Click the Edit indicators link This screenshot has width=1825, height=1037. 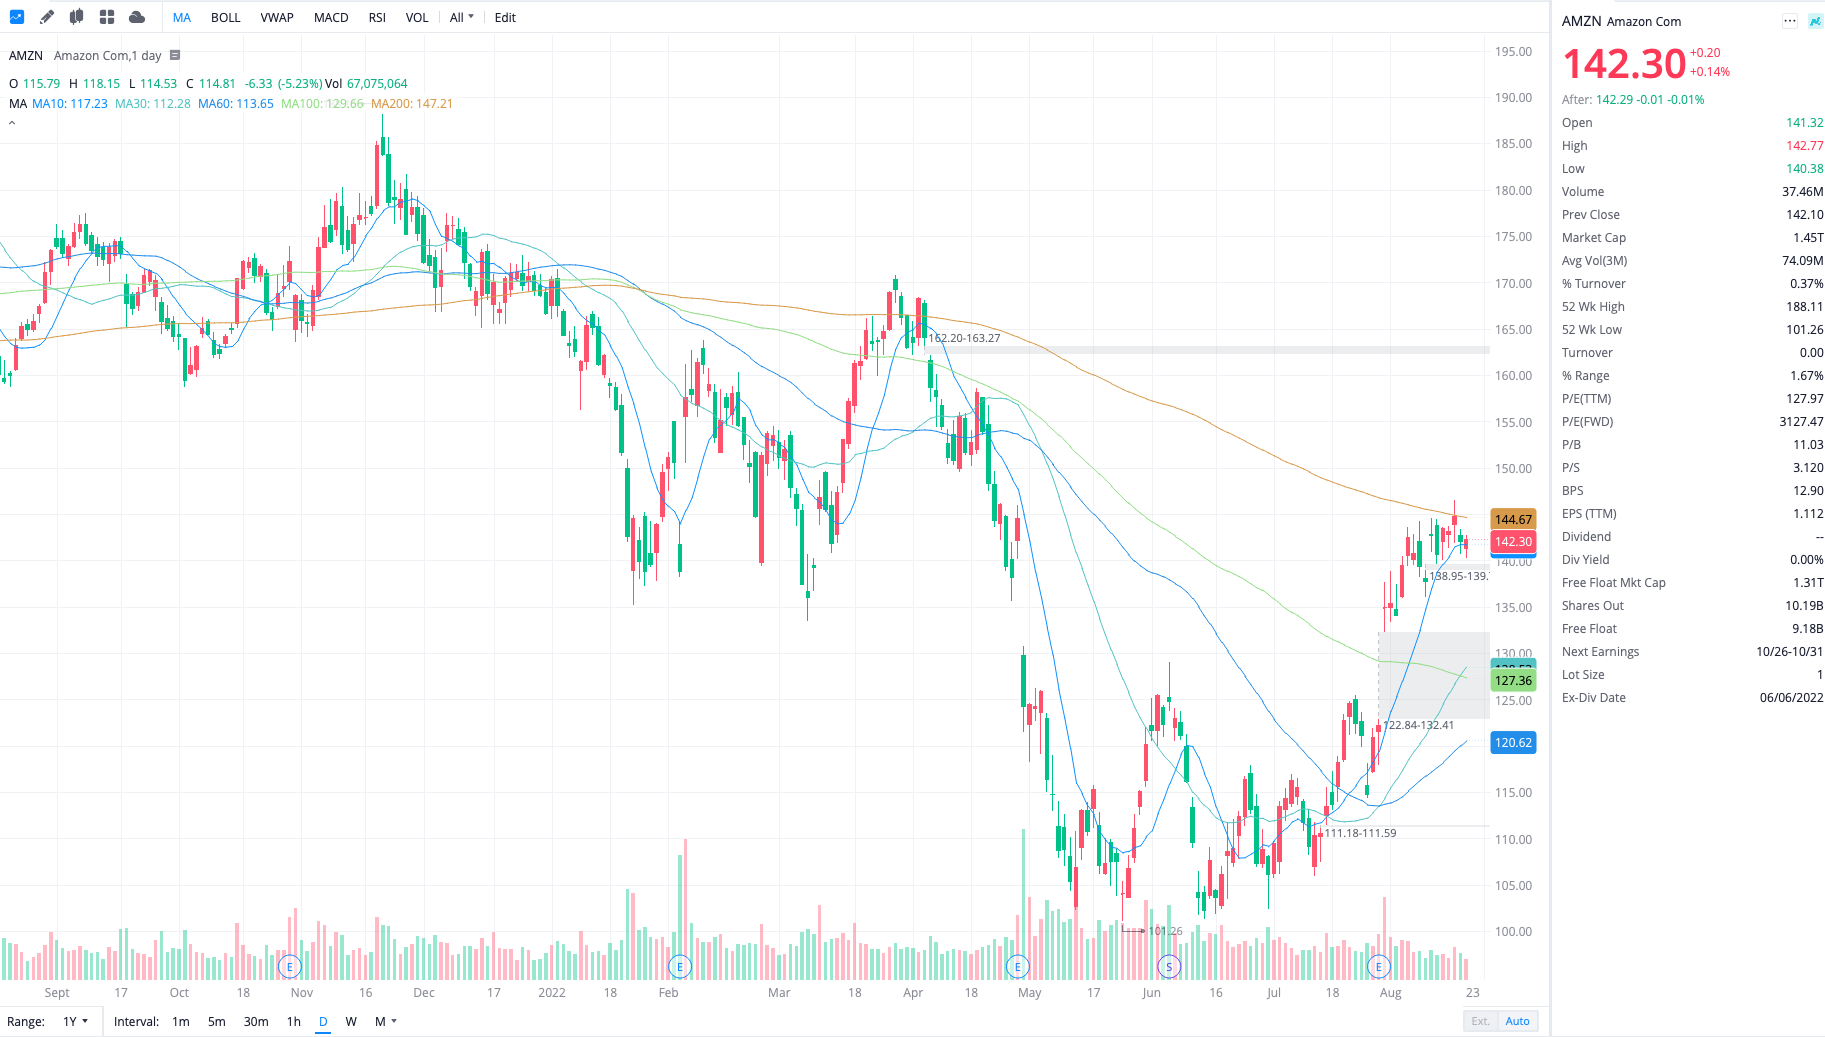point(504,17)
